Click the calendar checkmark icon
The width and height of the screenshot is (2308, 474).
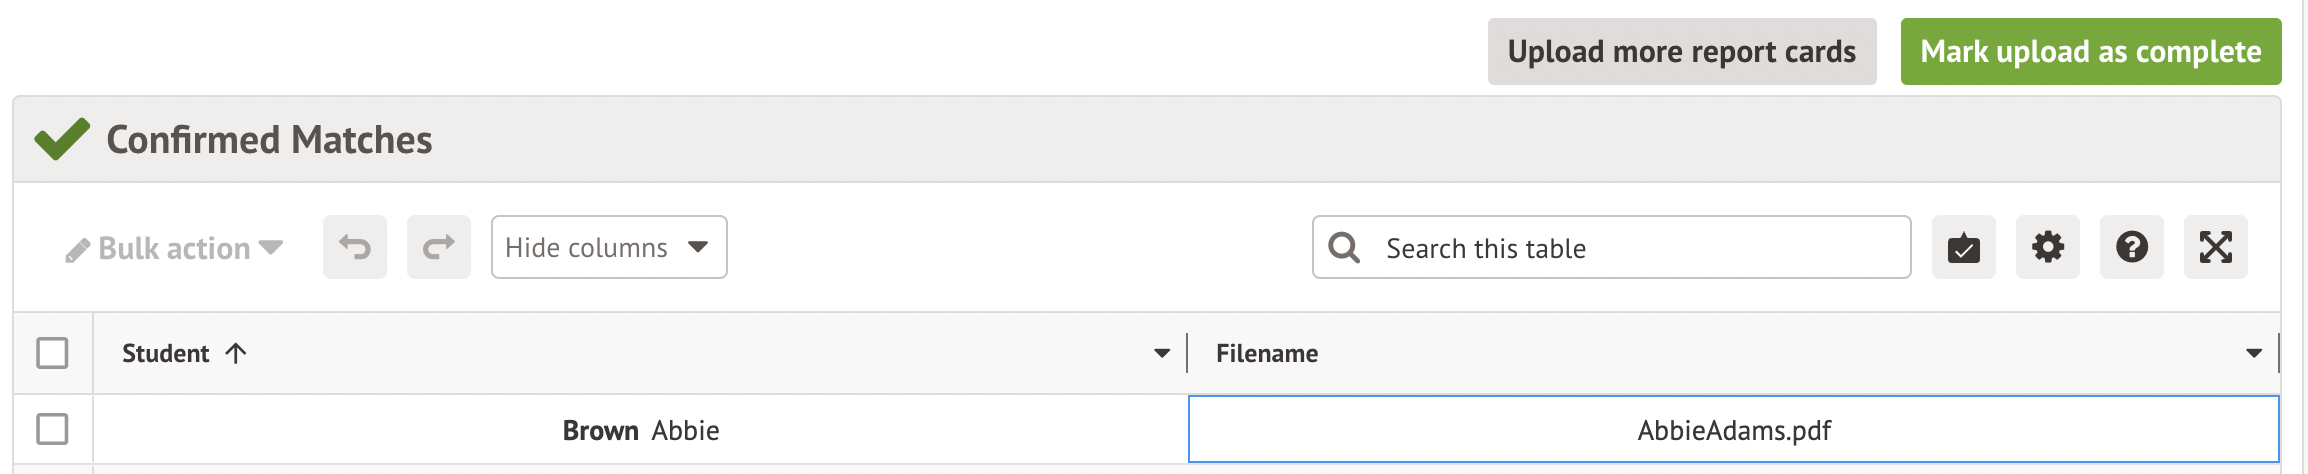[x=1963, y=247]
